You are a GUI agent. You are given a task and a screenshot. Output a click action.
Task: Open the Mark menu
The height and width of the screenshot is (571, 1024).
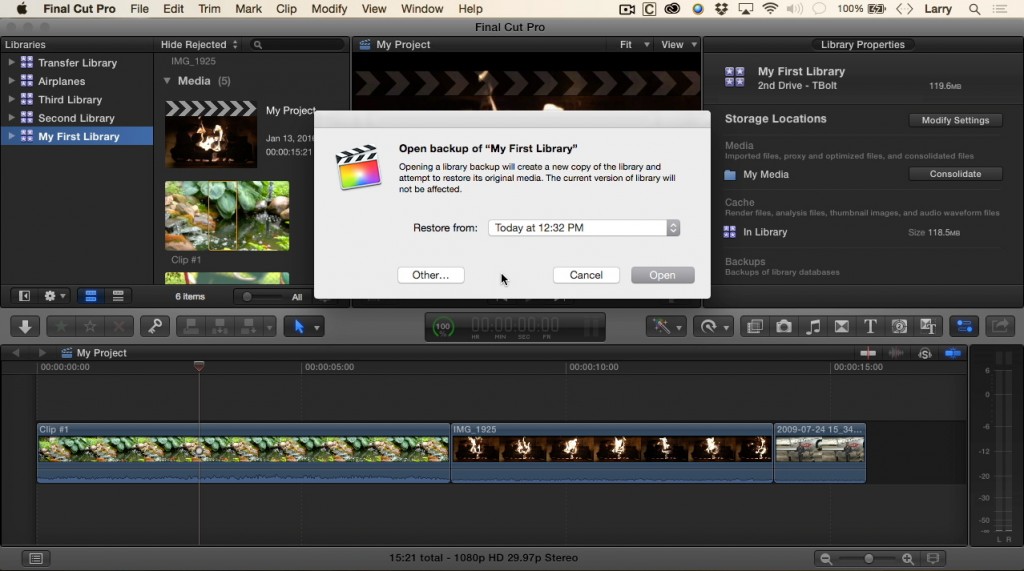point(248,9)
